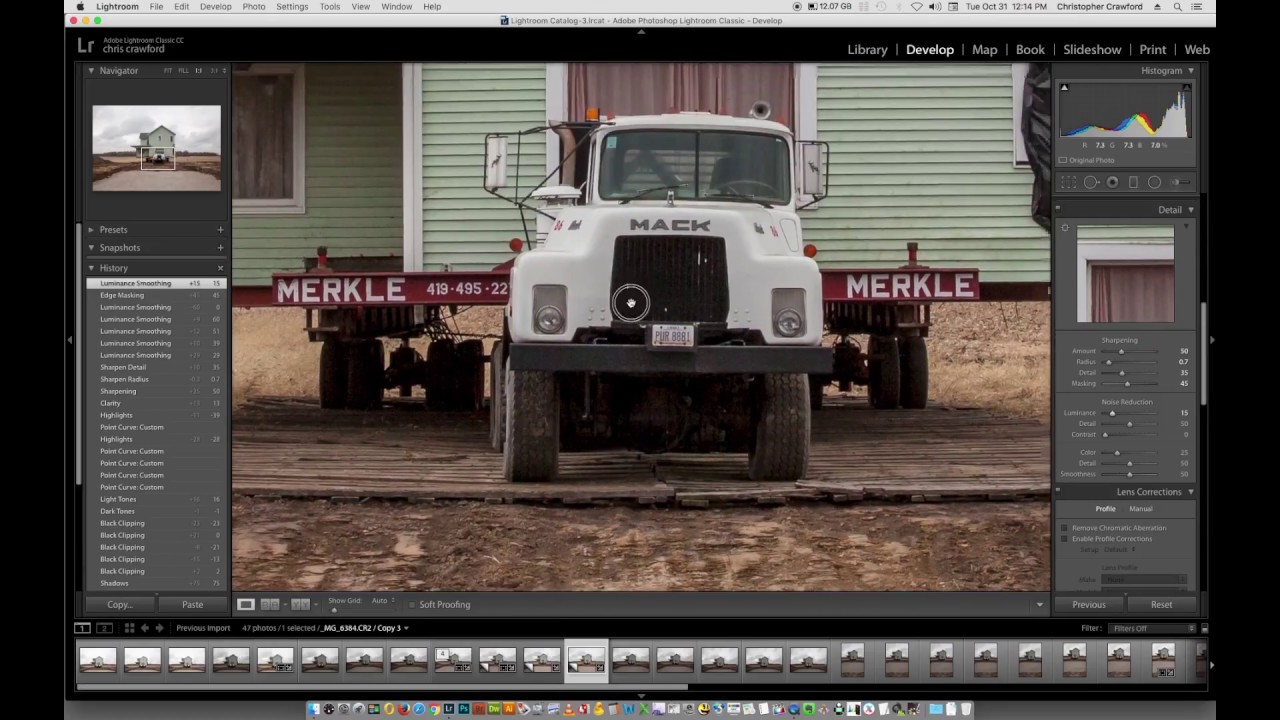Adjust the Sharpening Masking slider

(x=1127, y=383)
